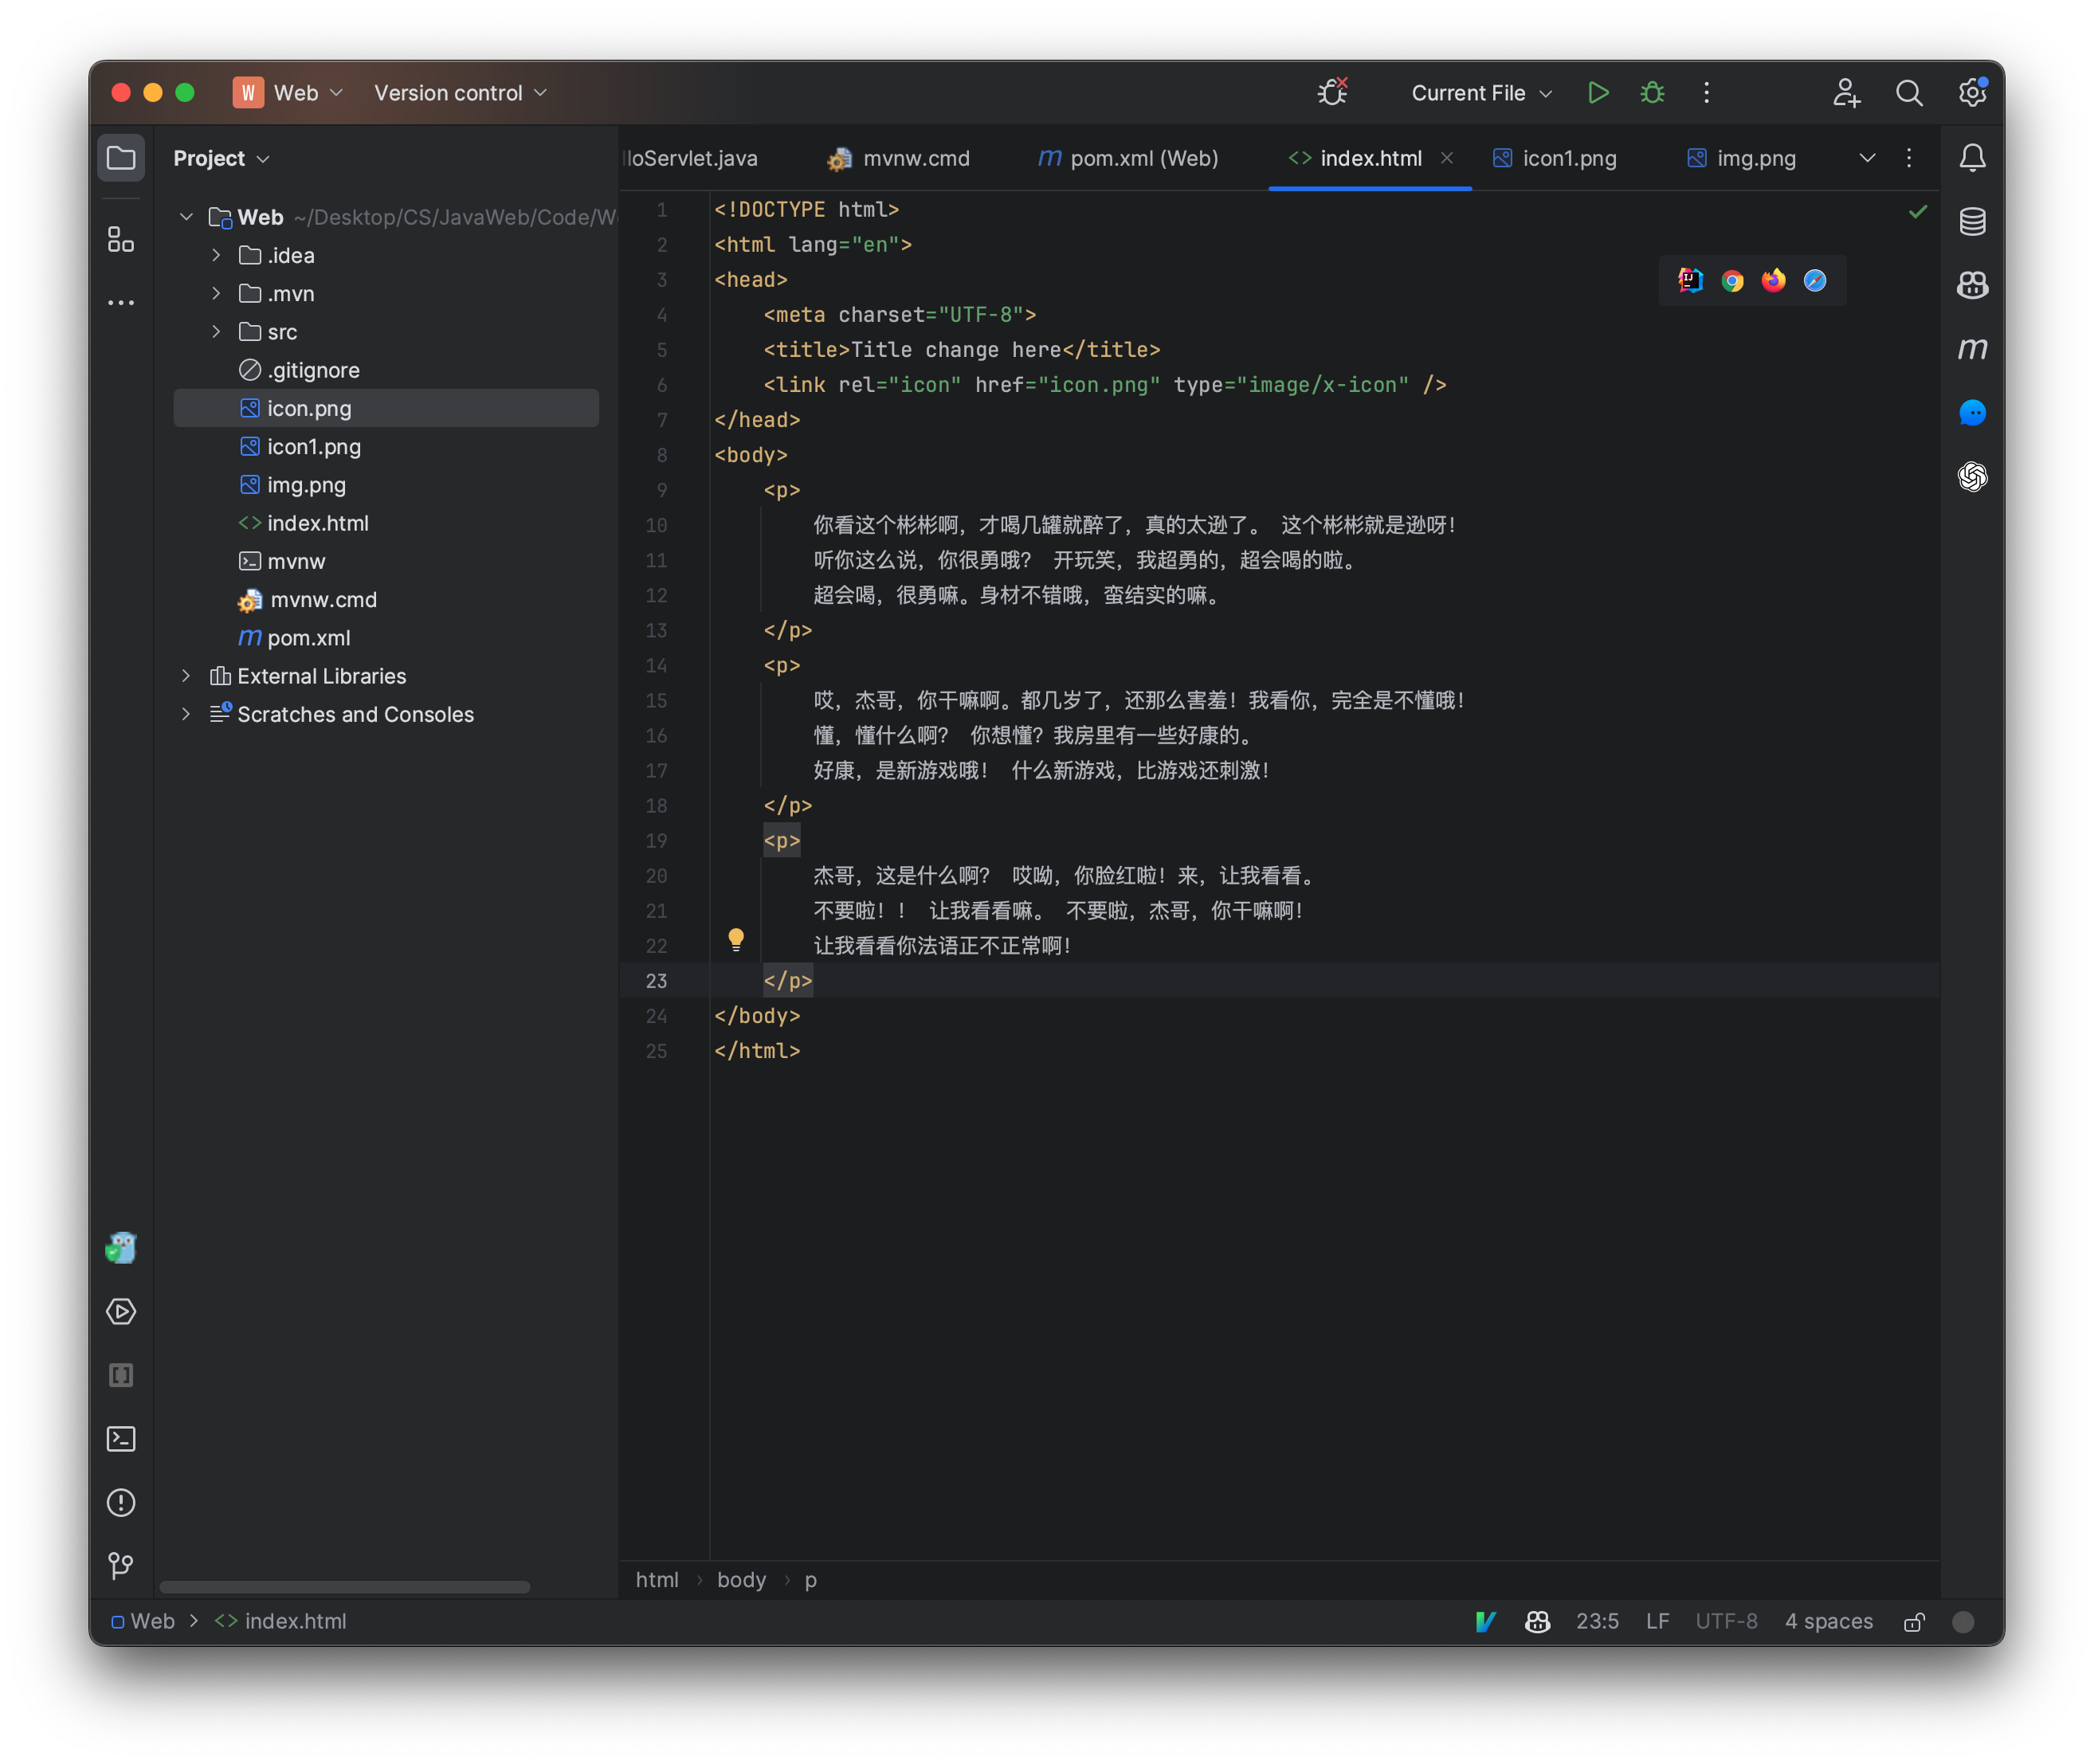2094x1764 pixels.
Task: Switch to icon1.png editor tab
Action: pos(1554,158)
